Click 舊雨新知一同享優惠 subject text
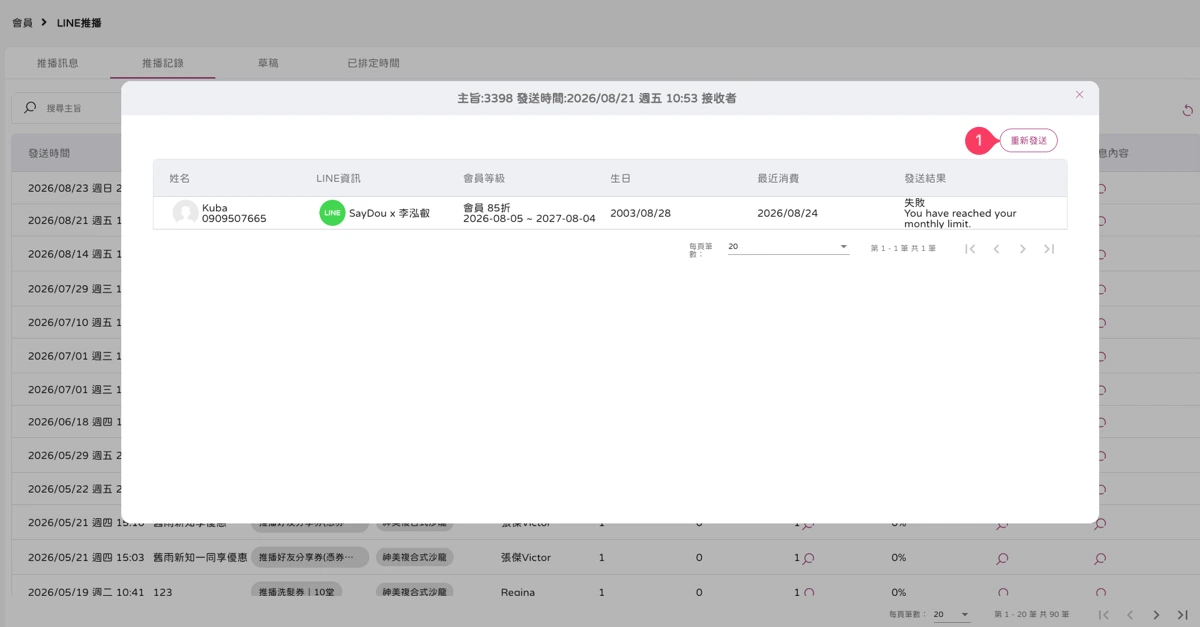 pyautogui.click(x=200, y=558)
